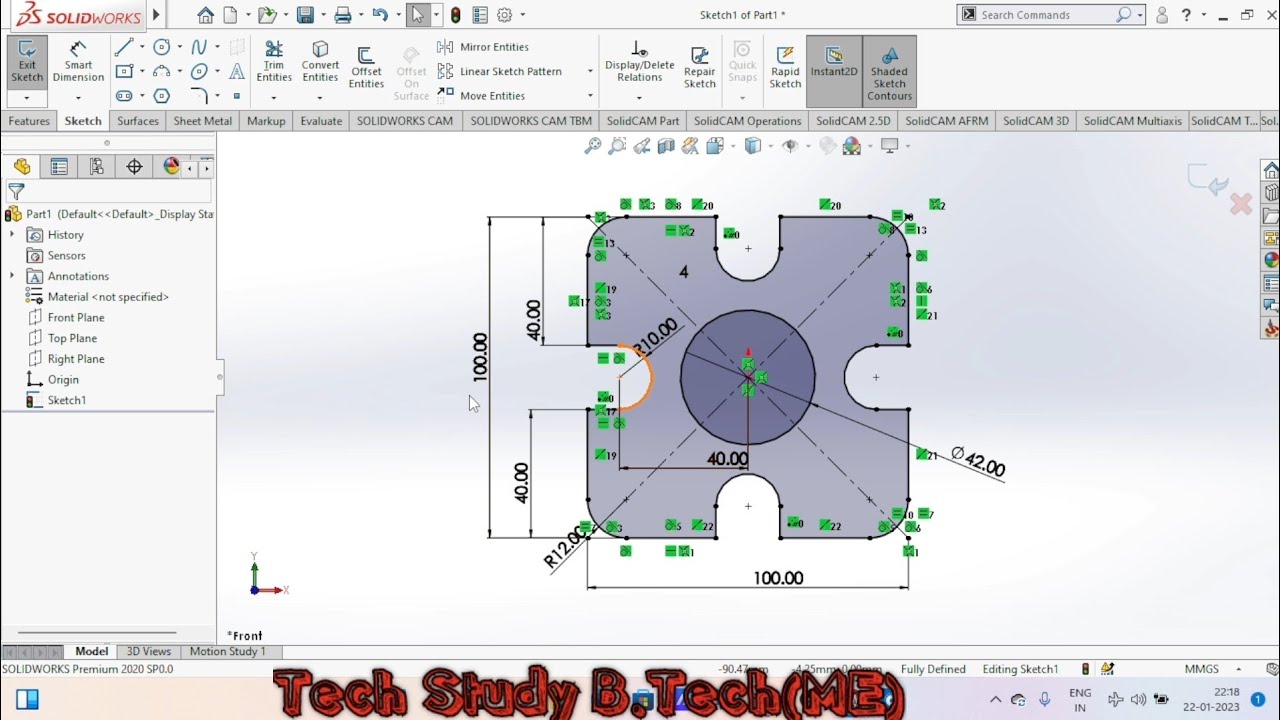The height and width of the screenshot is (720, 1280).
Task: Click the Undo icon
Action: pyautogui.click(x=379, y=15)
